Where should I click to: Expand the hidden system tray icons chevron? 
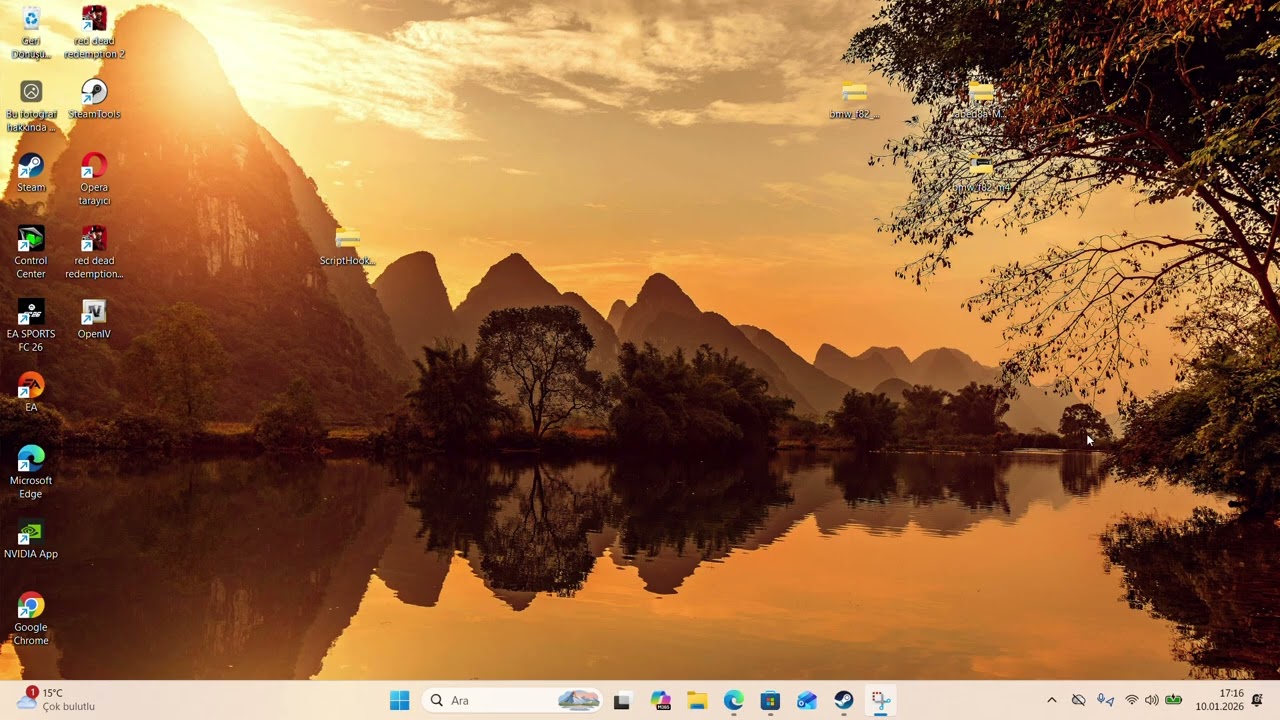click(1051, 700)
